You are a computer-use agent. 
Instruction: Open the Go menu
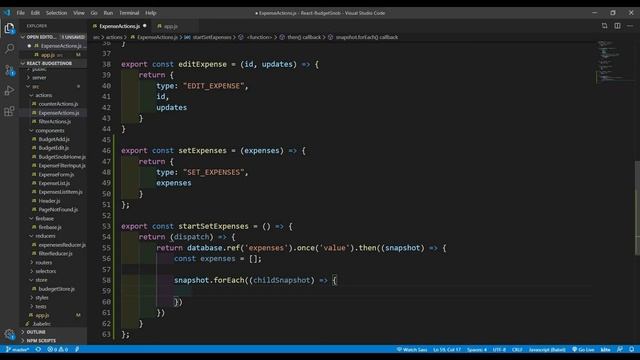[x=94, y=13]
